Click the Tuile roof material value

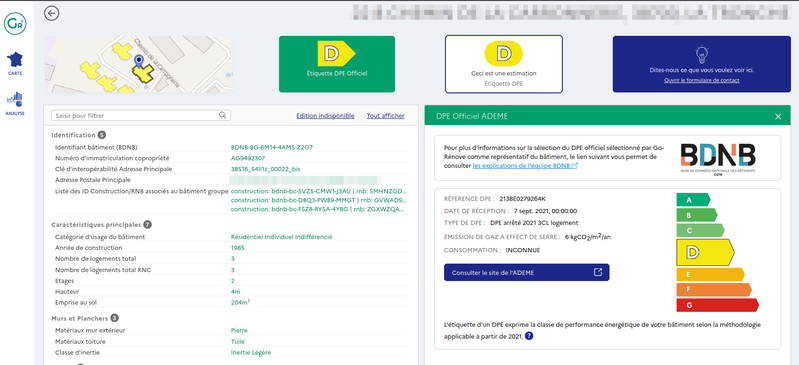237,342
